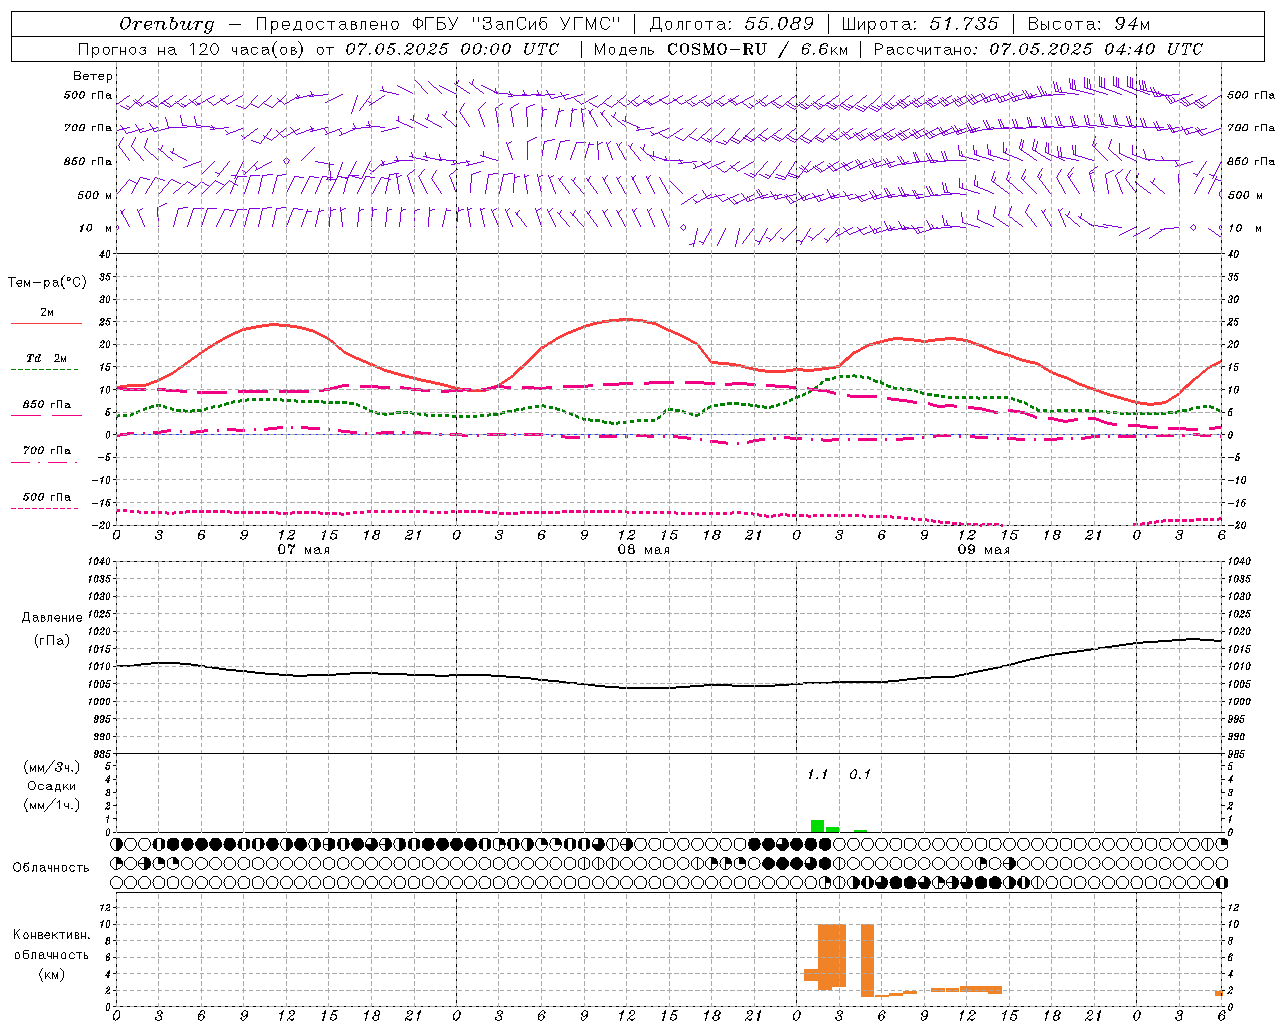Click the 09 мая date label
Image resolution: width=1280 pixels, height=1024 pixels.
pos(983,550)
